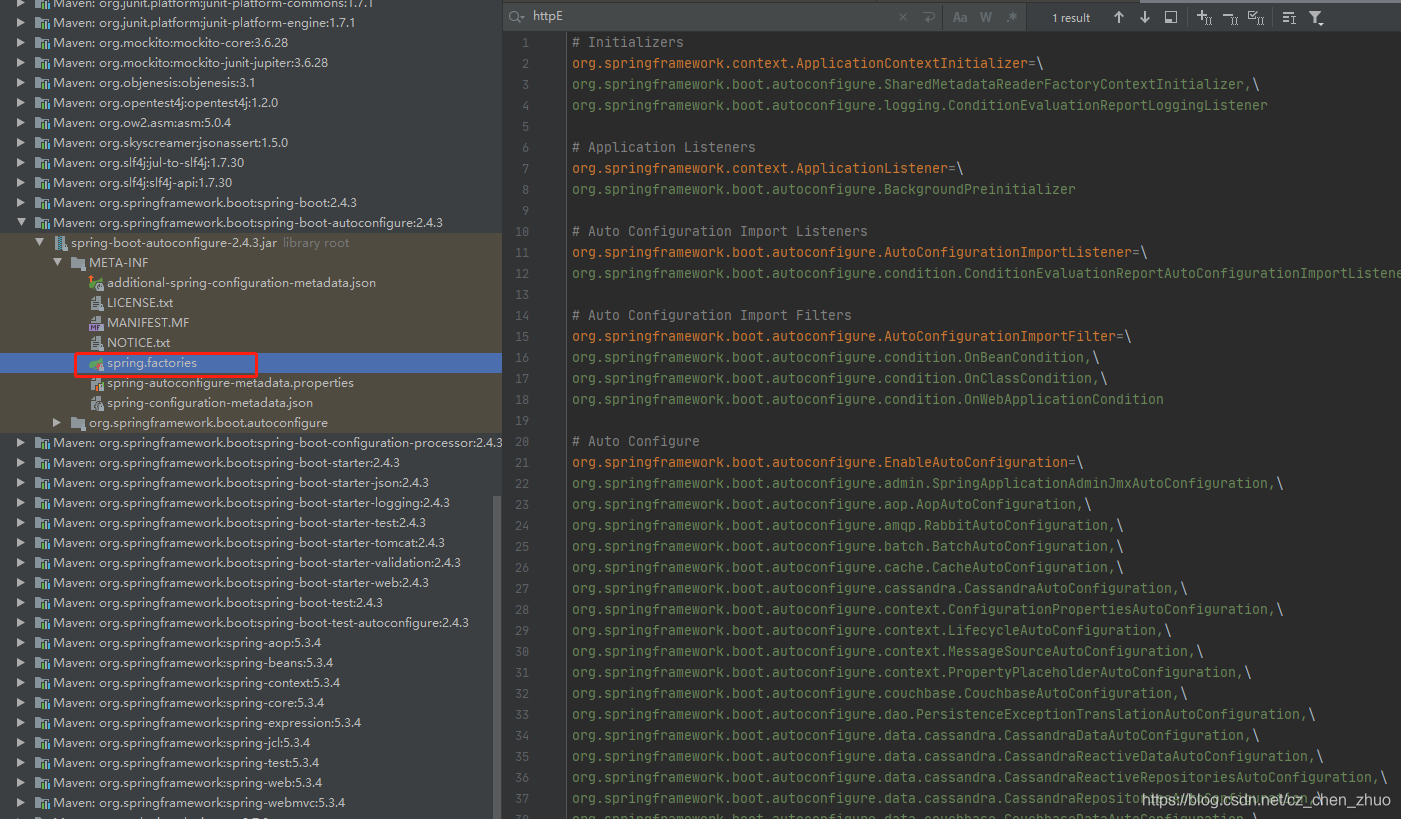Expand Maven spring-boot-starter-web:2.4.3 library
Viewport: 1401px width, 819px height.
pyautogui.click(x=22, y=583)
